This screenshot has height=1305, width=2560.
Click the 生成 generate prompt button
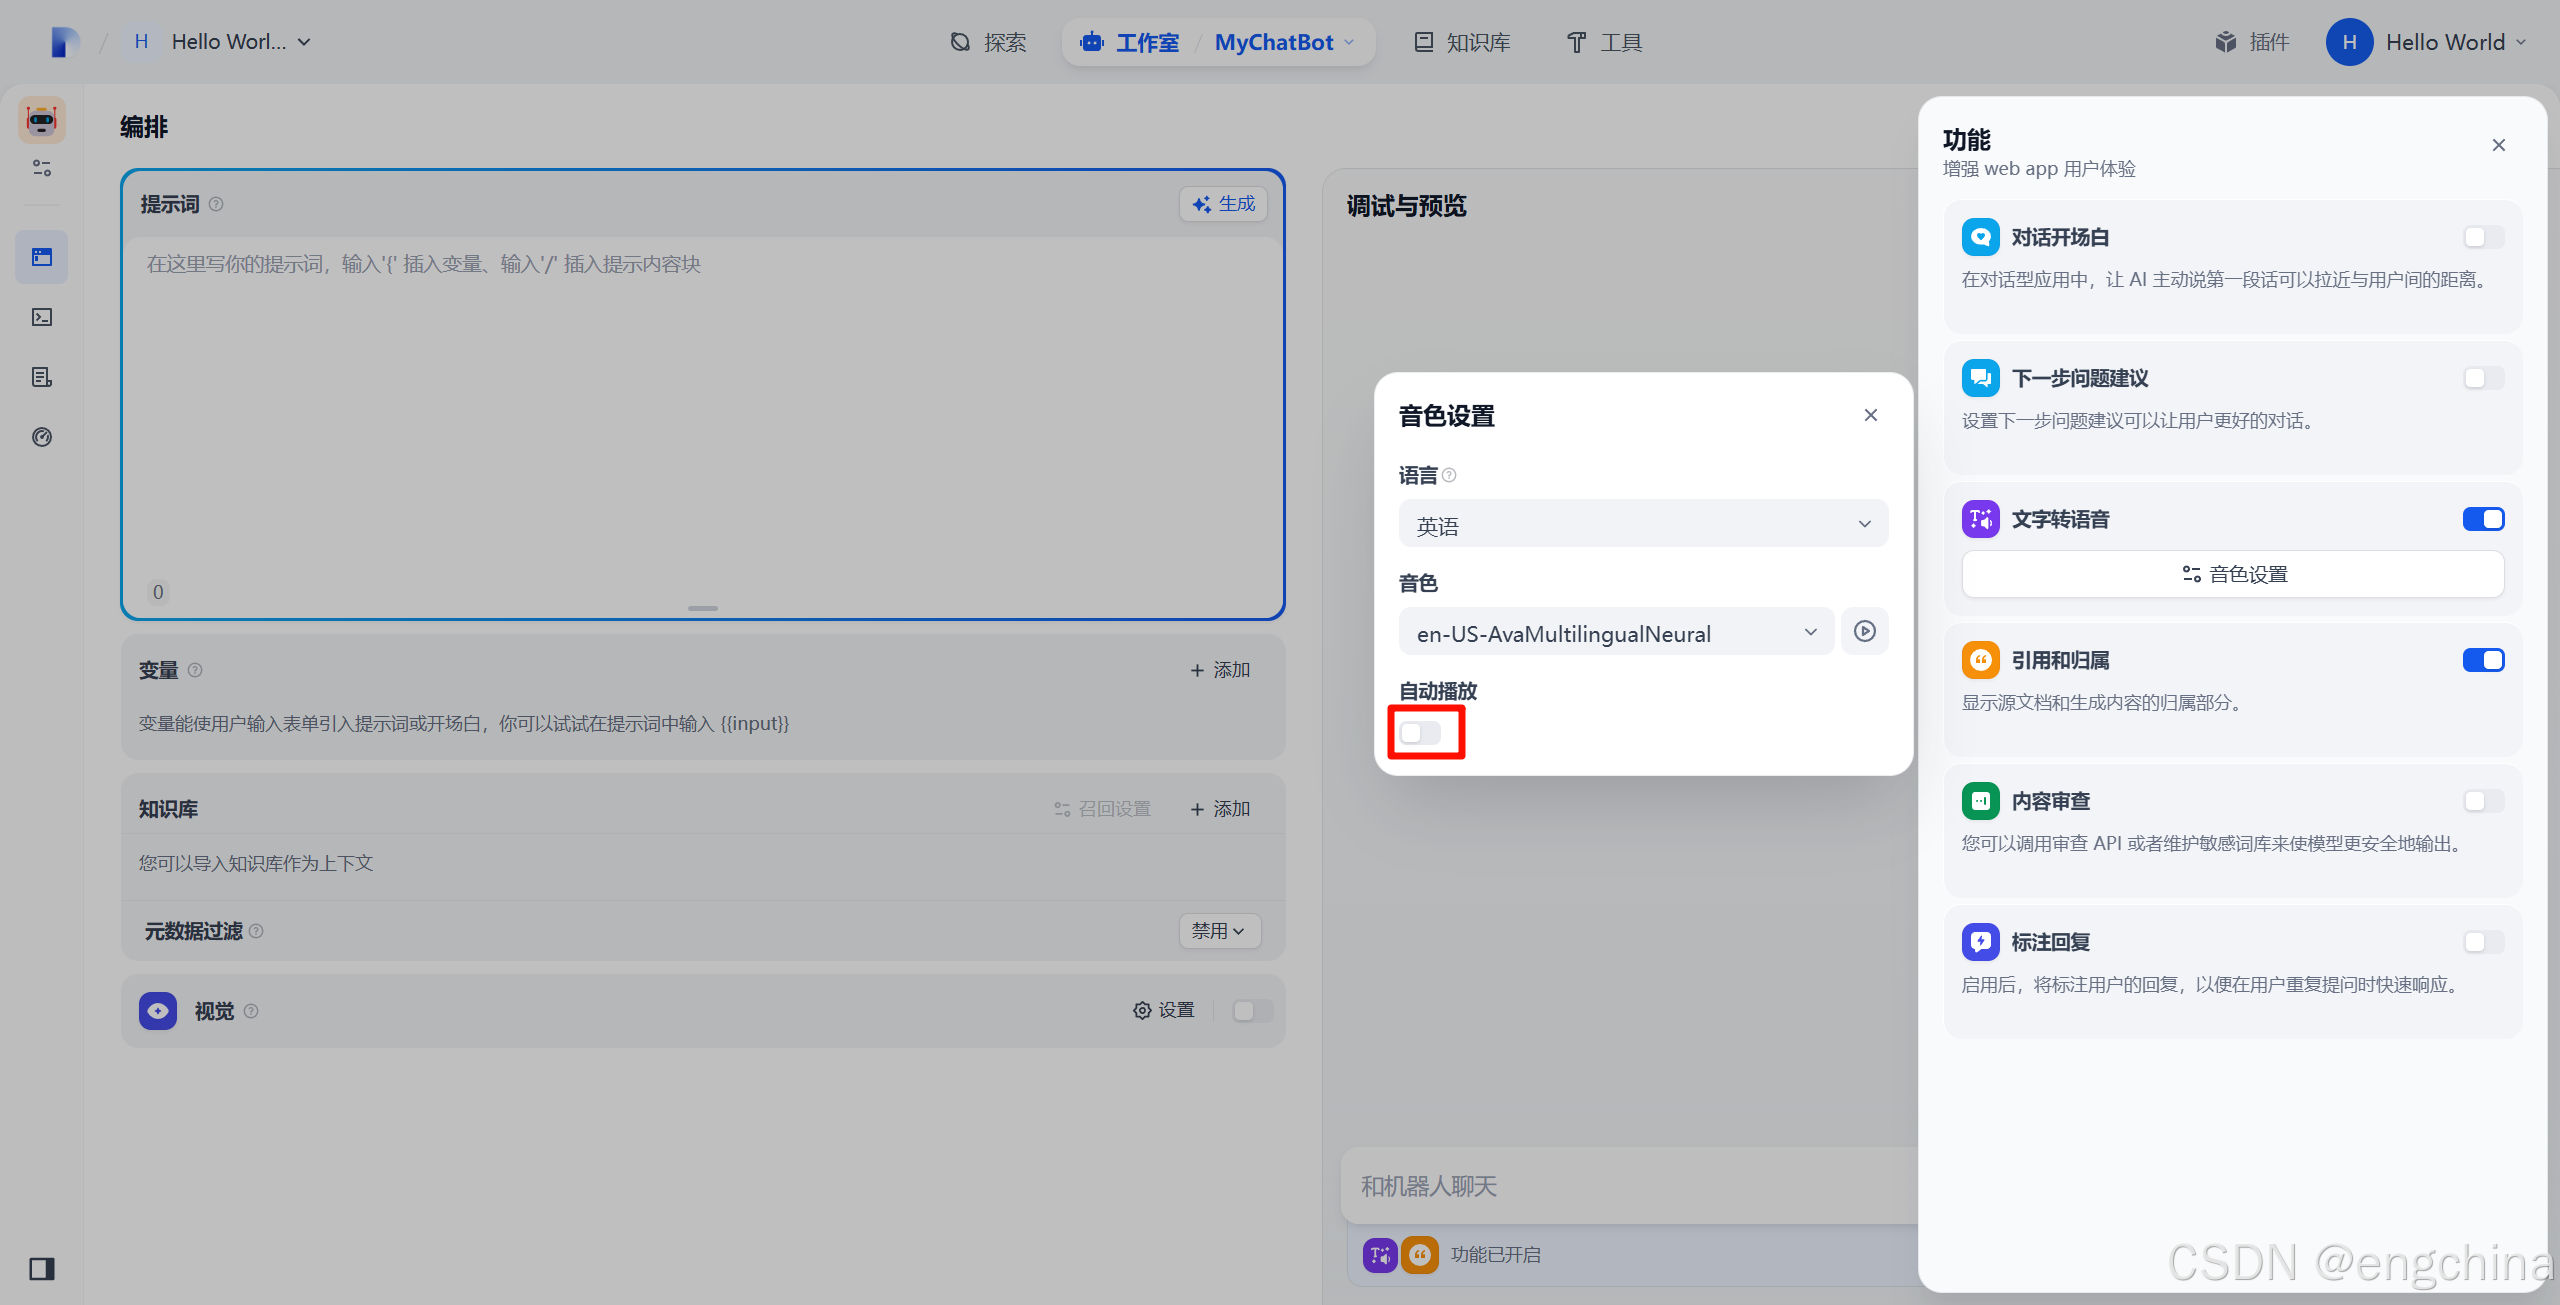(x=1224, y=204)
